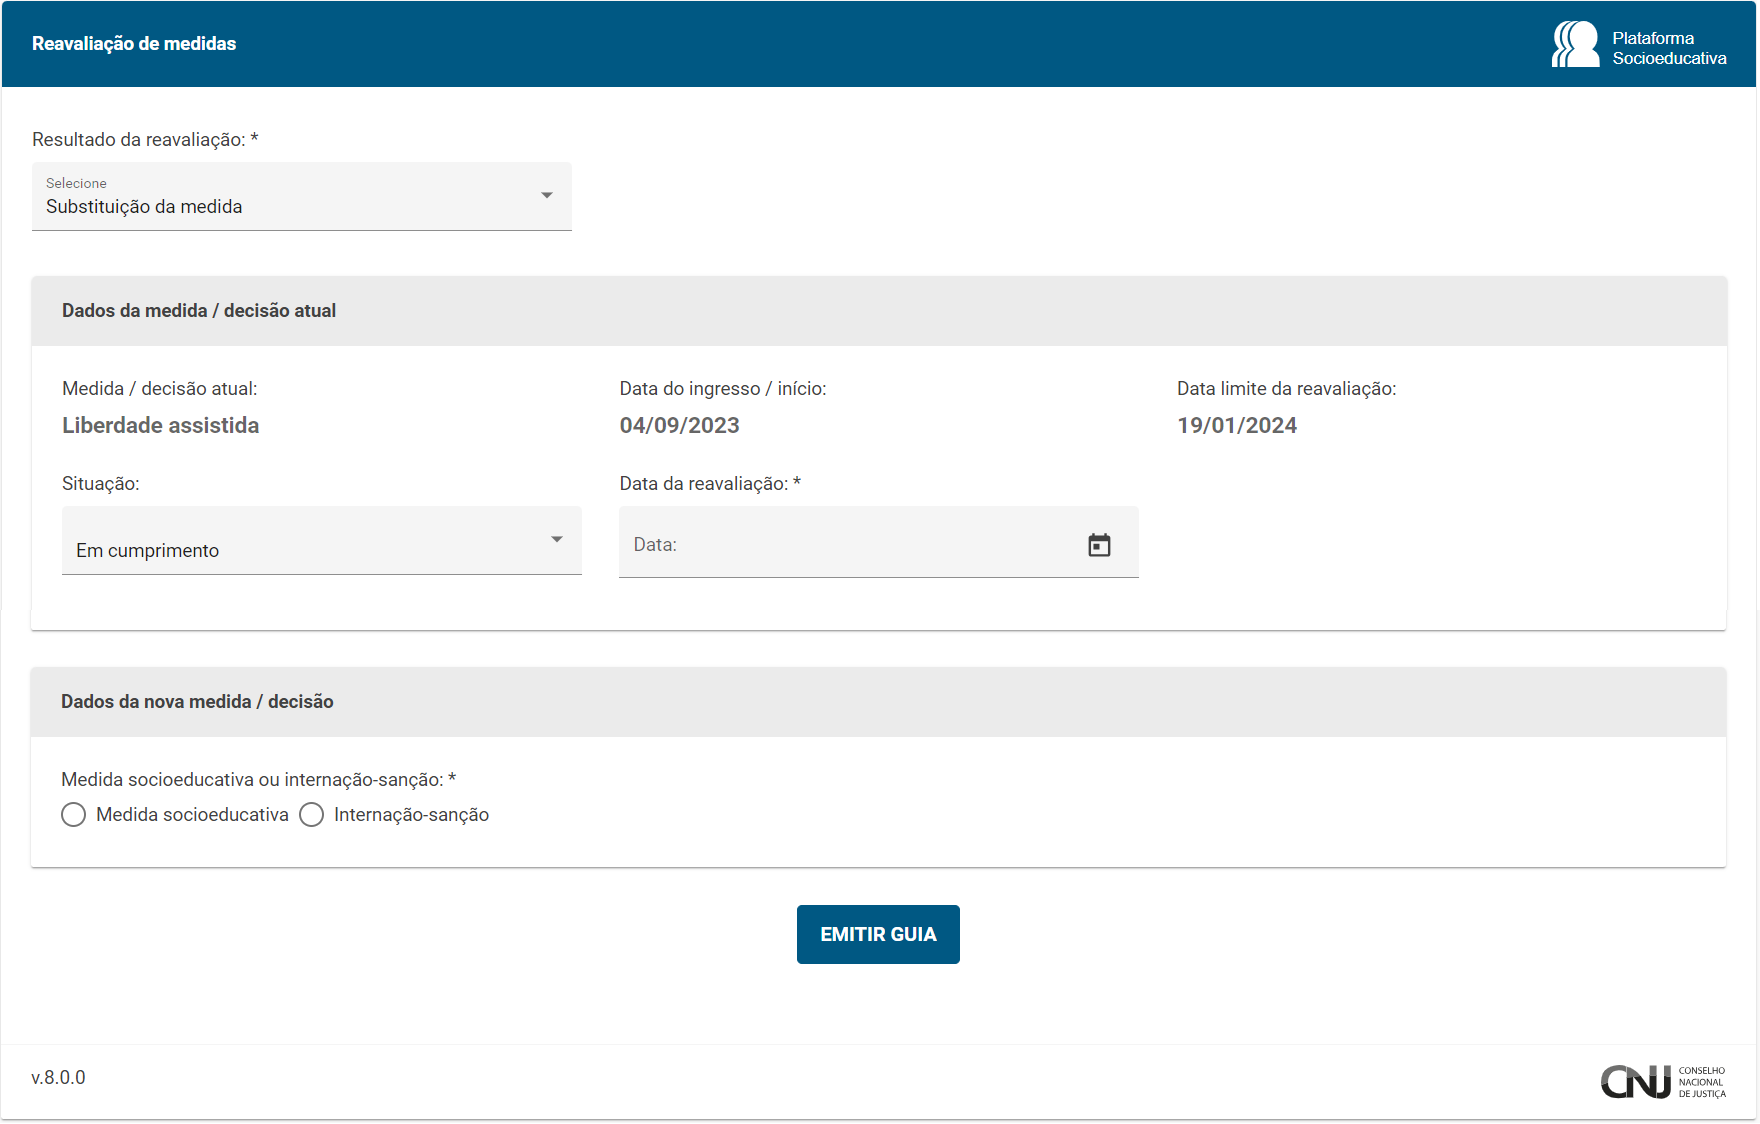Click the Liberdade assistida value
Viewport: 1760px width, 1124px height.
[160, 425]
